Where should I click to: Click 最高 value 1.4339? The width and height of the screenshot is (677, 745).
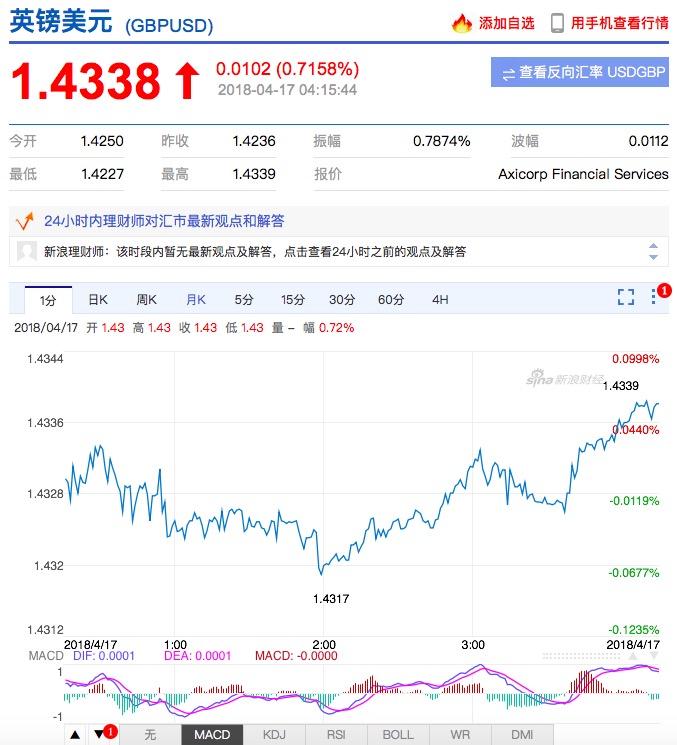click(254, 174)
